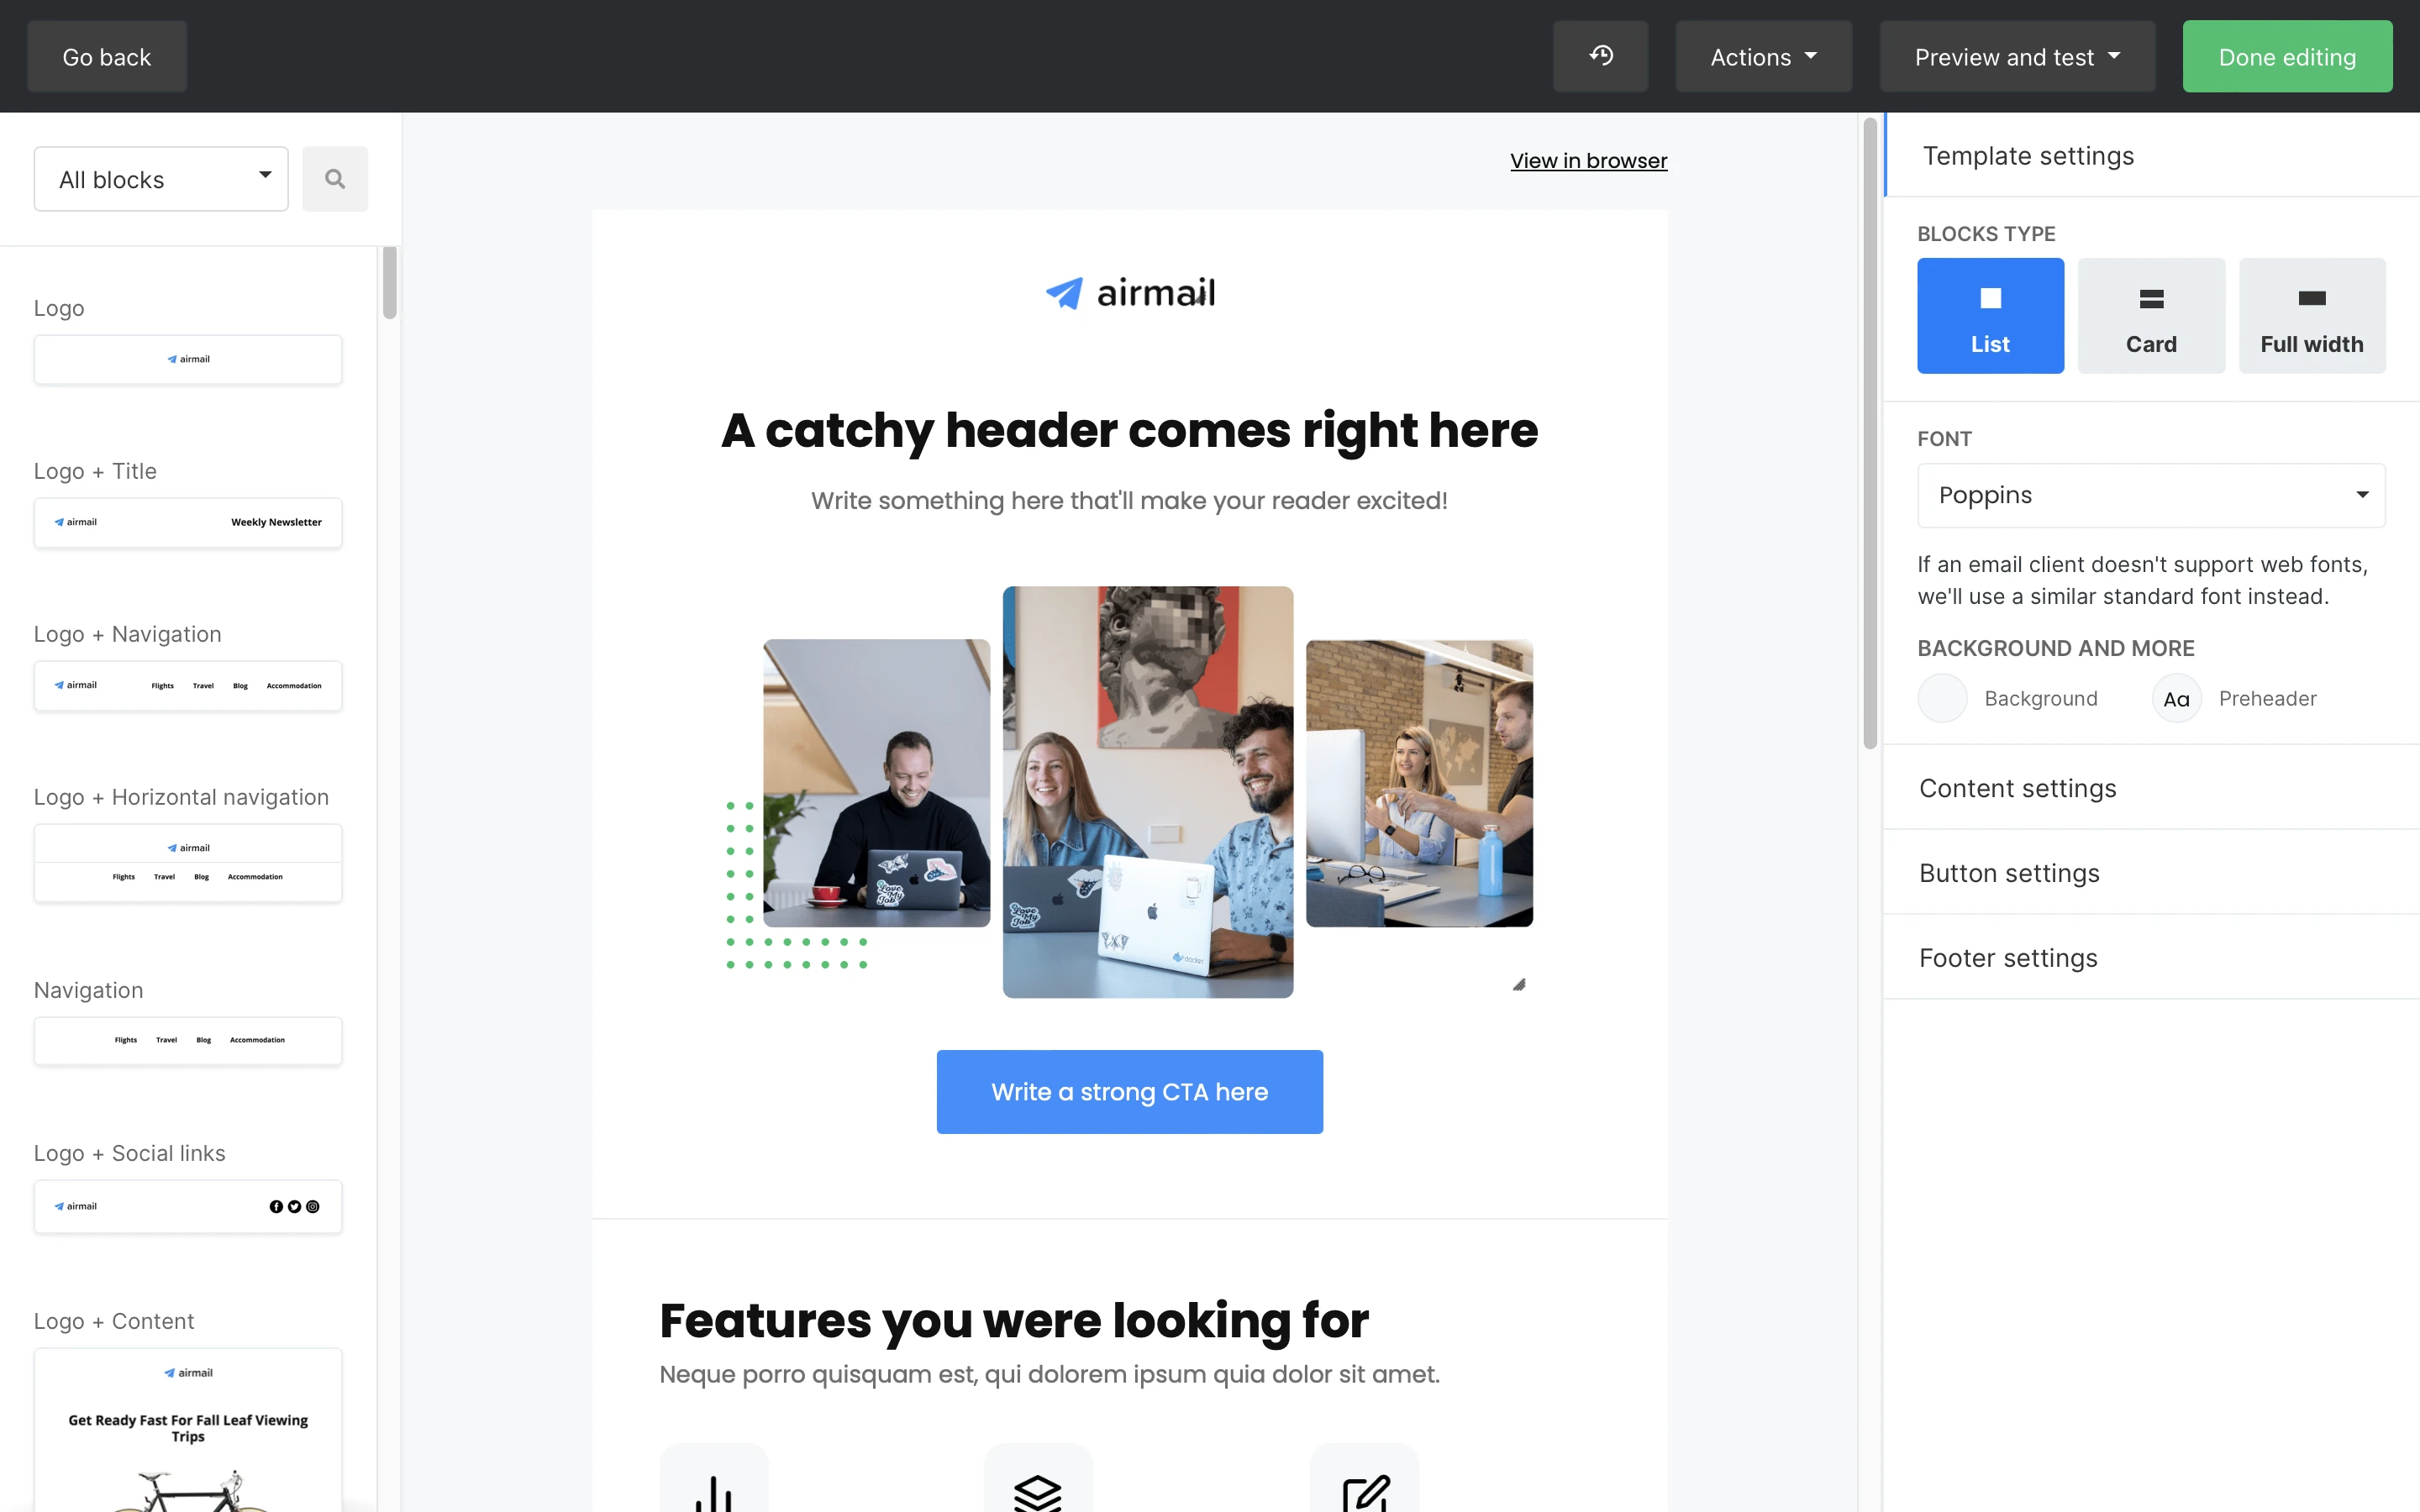The image size is (2420, 1512).
Task: Open the View in browser link
Action: [x=1588, y=160]
